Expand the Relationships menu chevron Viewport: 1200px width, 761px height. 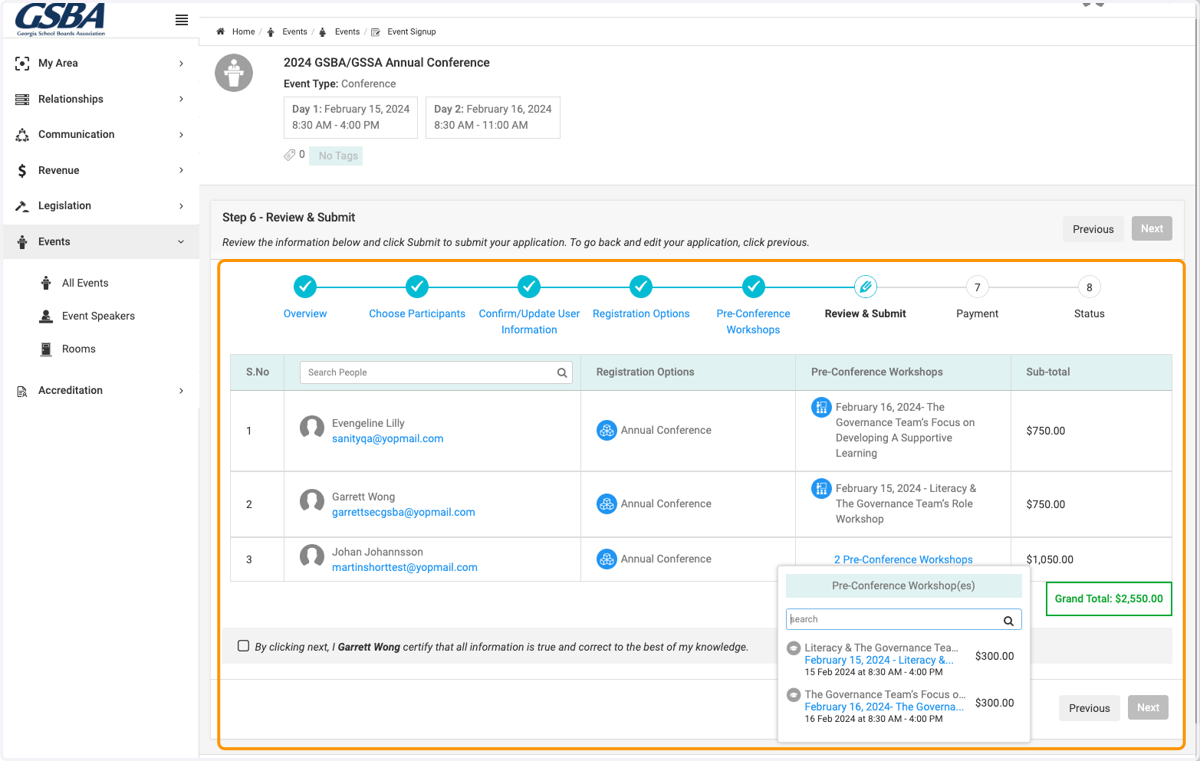click(x=181, y=99)
